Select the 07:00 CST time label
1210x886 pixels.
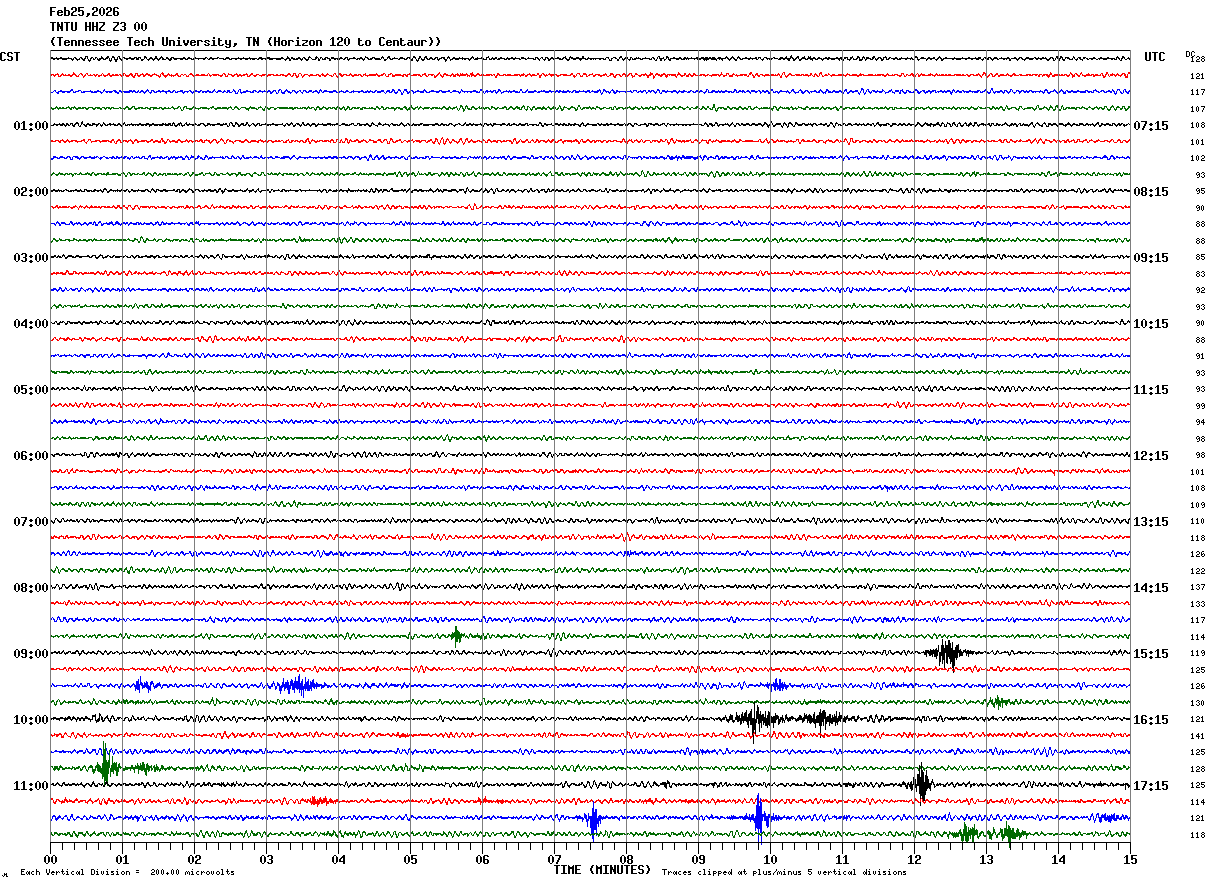[x=31, y=522]
